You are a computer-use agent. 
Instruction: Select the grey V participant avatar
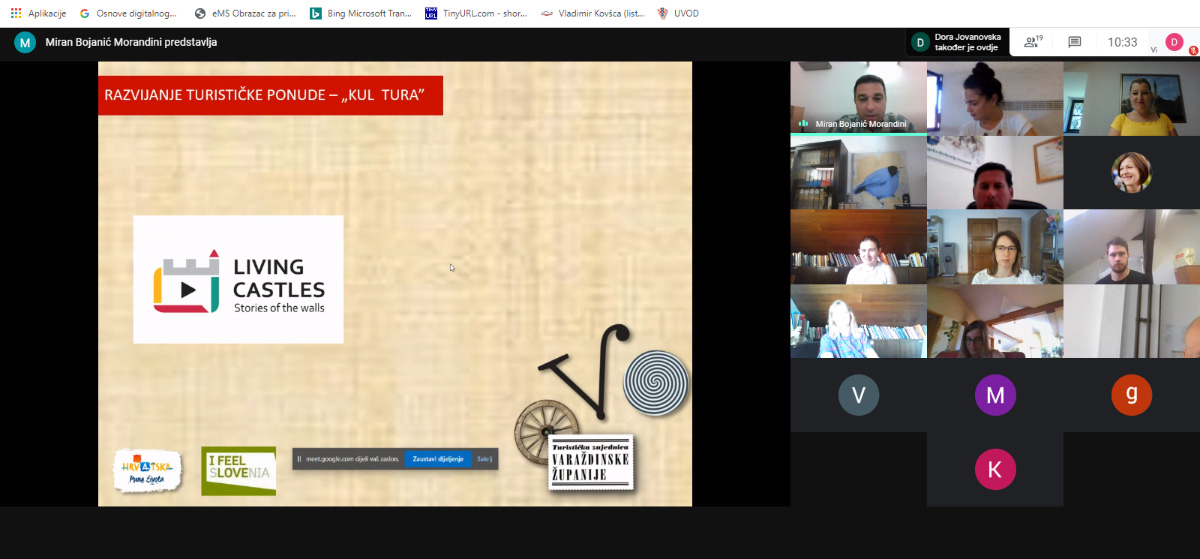[x=858, y=395]
